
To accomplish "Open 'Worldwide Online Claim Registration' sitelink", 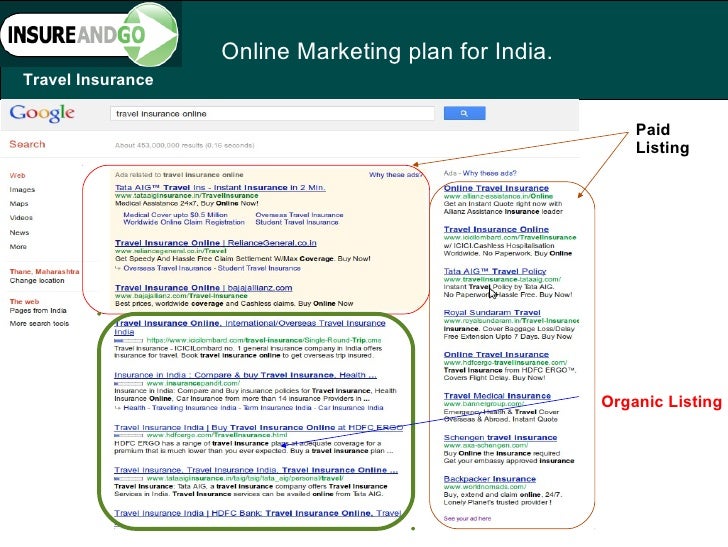I will pyautogui.click(x=184, y=222).
